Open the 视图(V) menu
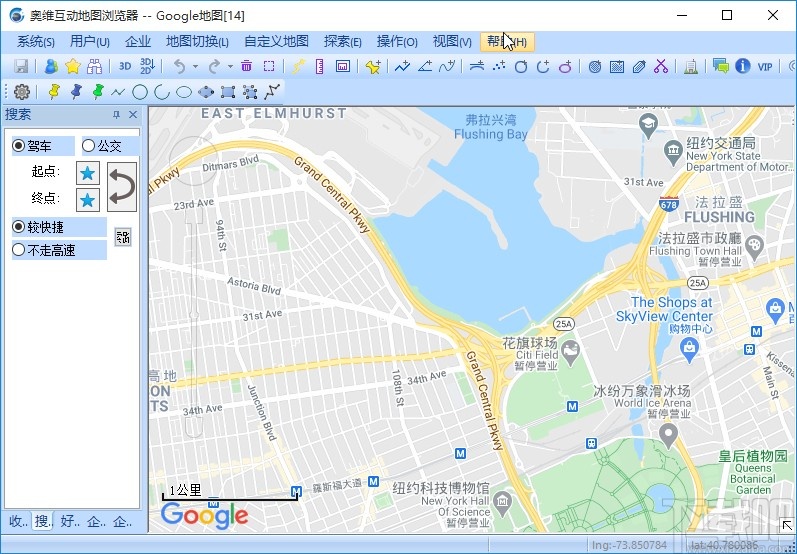This screenshot has height=554, width=797. [452, 42]
